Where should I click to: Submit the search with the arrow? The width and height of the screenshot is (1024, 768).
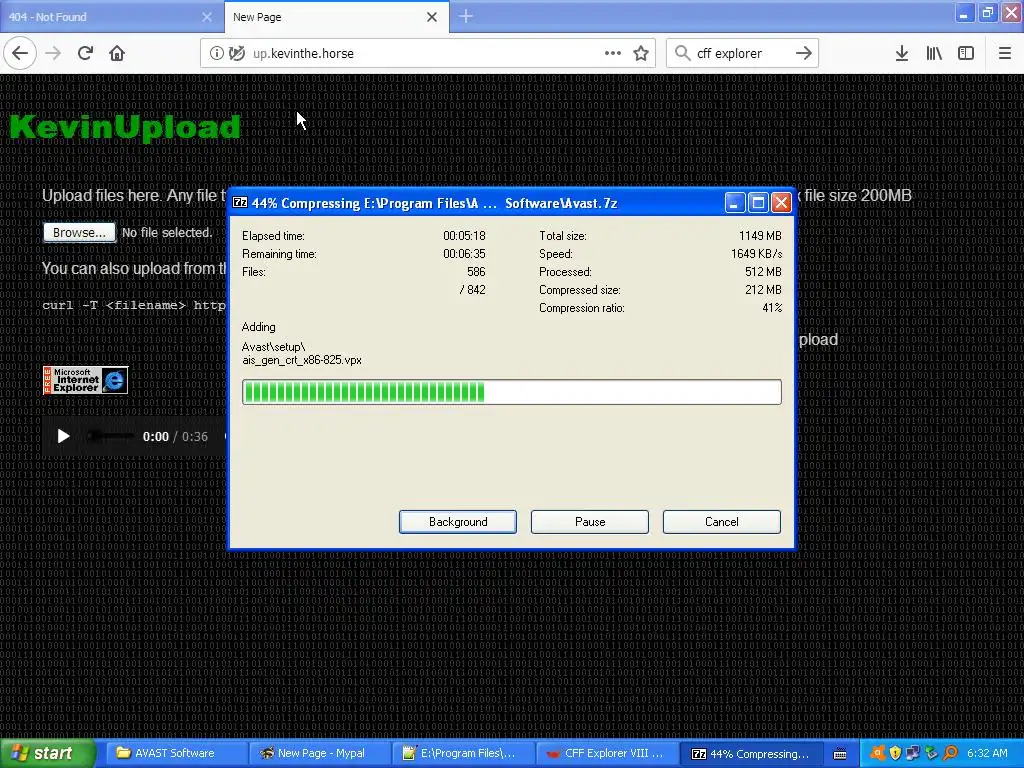click(x=804, y=53)
